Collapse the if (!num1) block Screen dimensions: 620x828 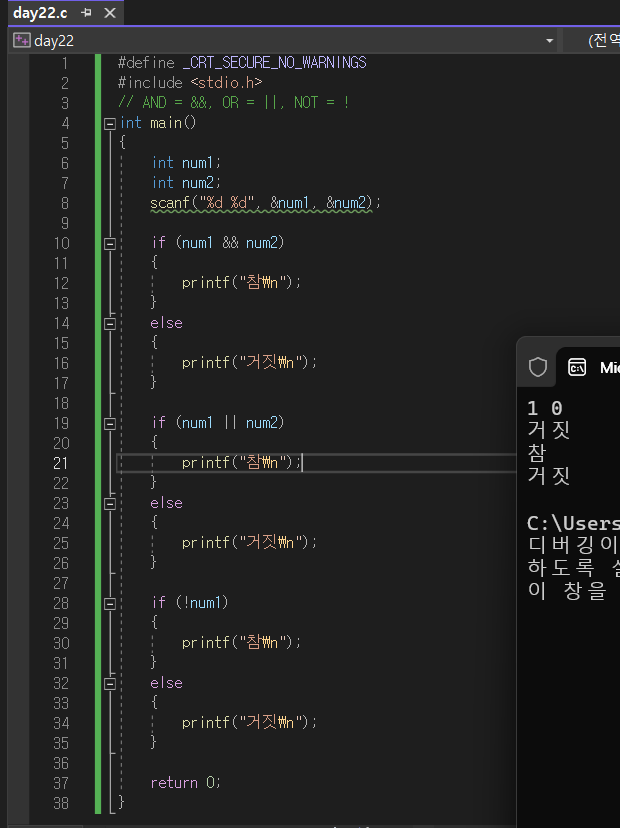pyautogui.click(x=110, y=604)
